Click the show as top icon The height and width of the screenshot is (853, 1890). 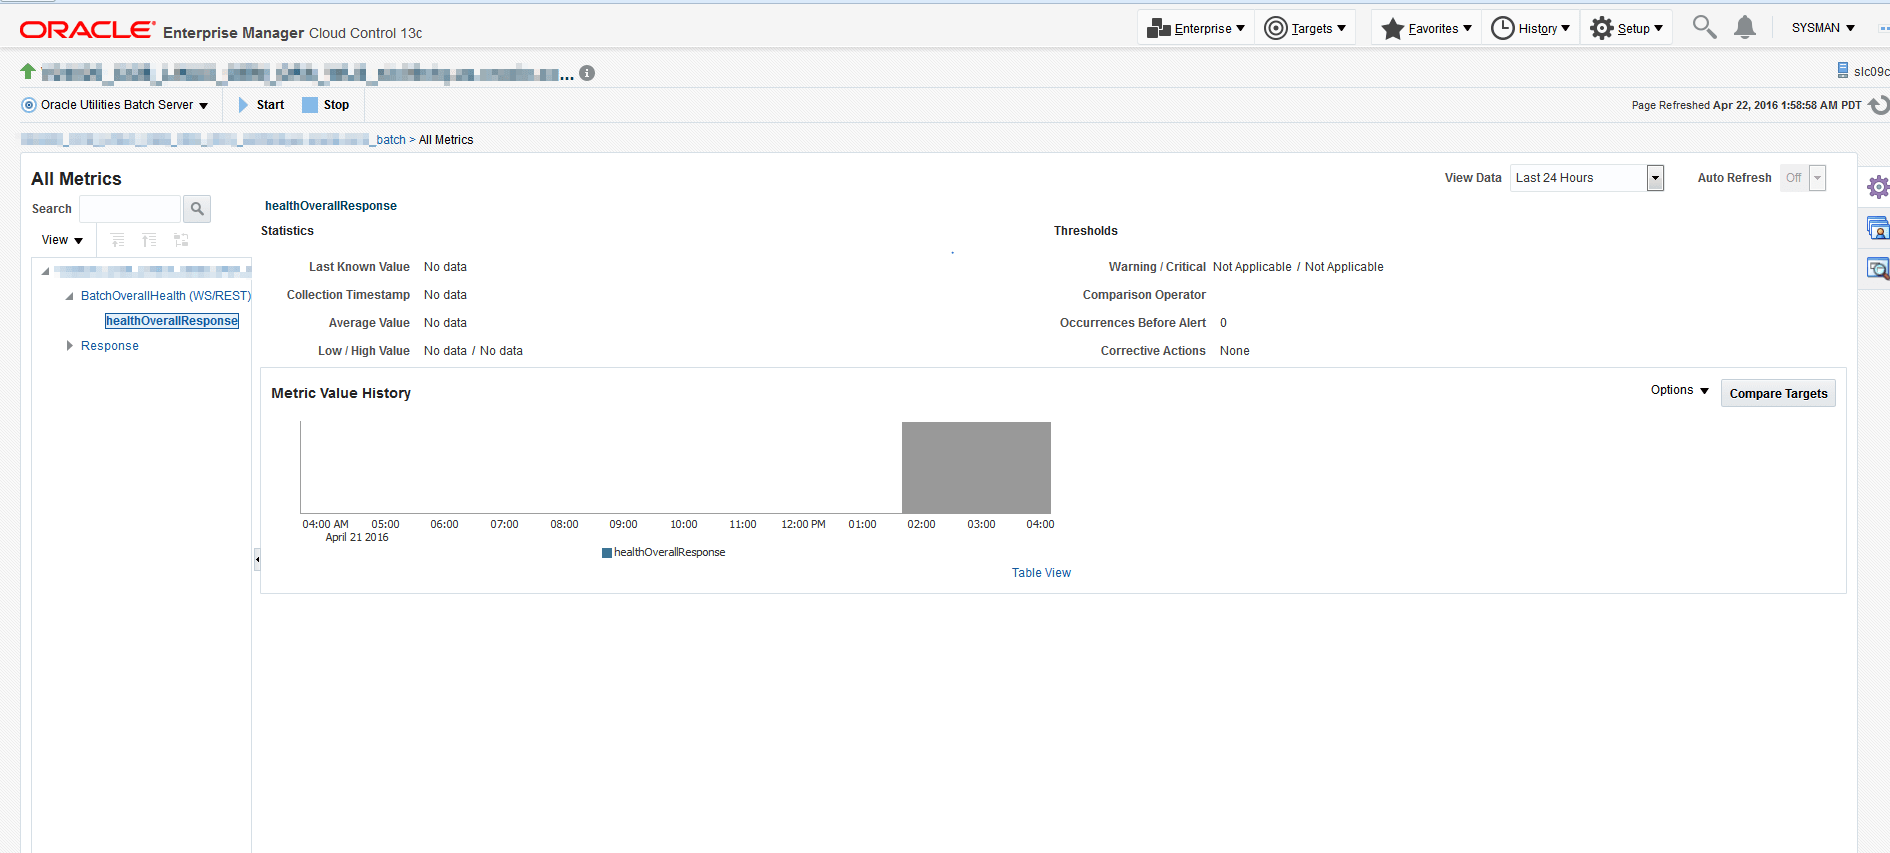(x=181, y=240)
